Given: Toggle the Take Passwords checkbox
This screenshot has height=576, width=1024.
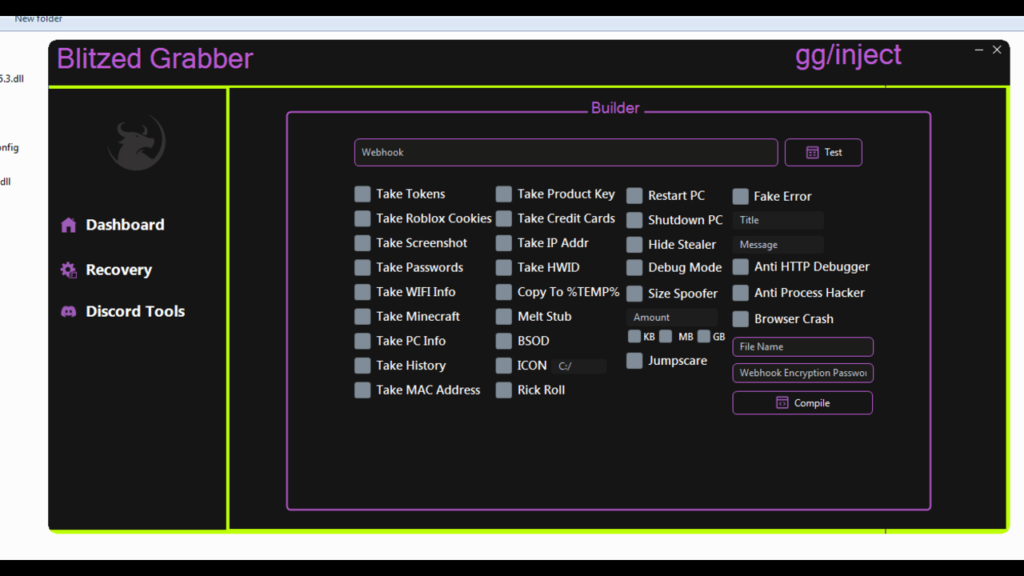Looking at the screenshot, I should click(x=362, y=267).
